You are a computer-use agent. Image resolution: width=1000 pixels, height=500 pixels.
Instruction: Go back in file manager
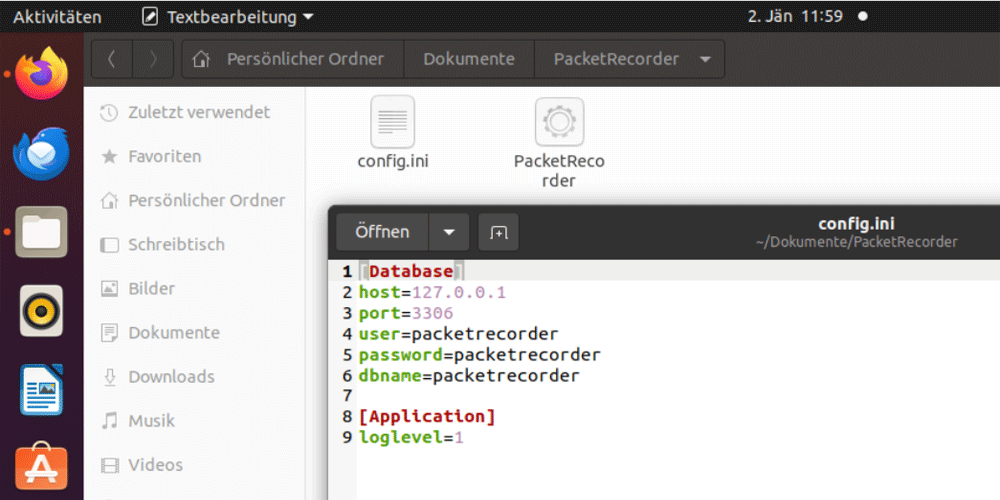pos(112,59)
